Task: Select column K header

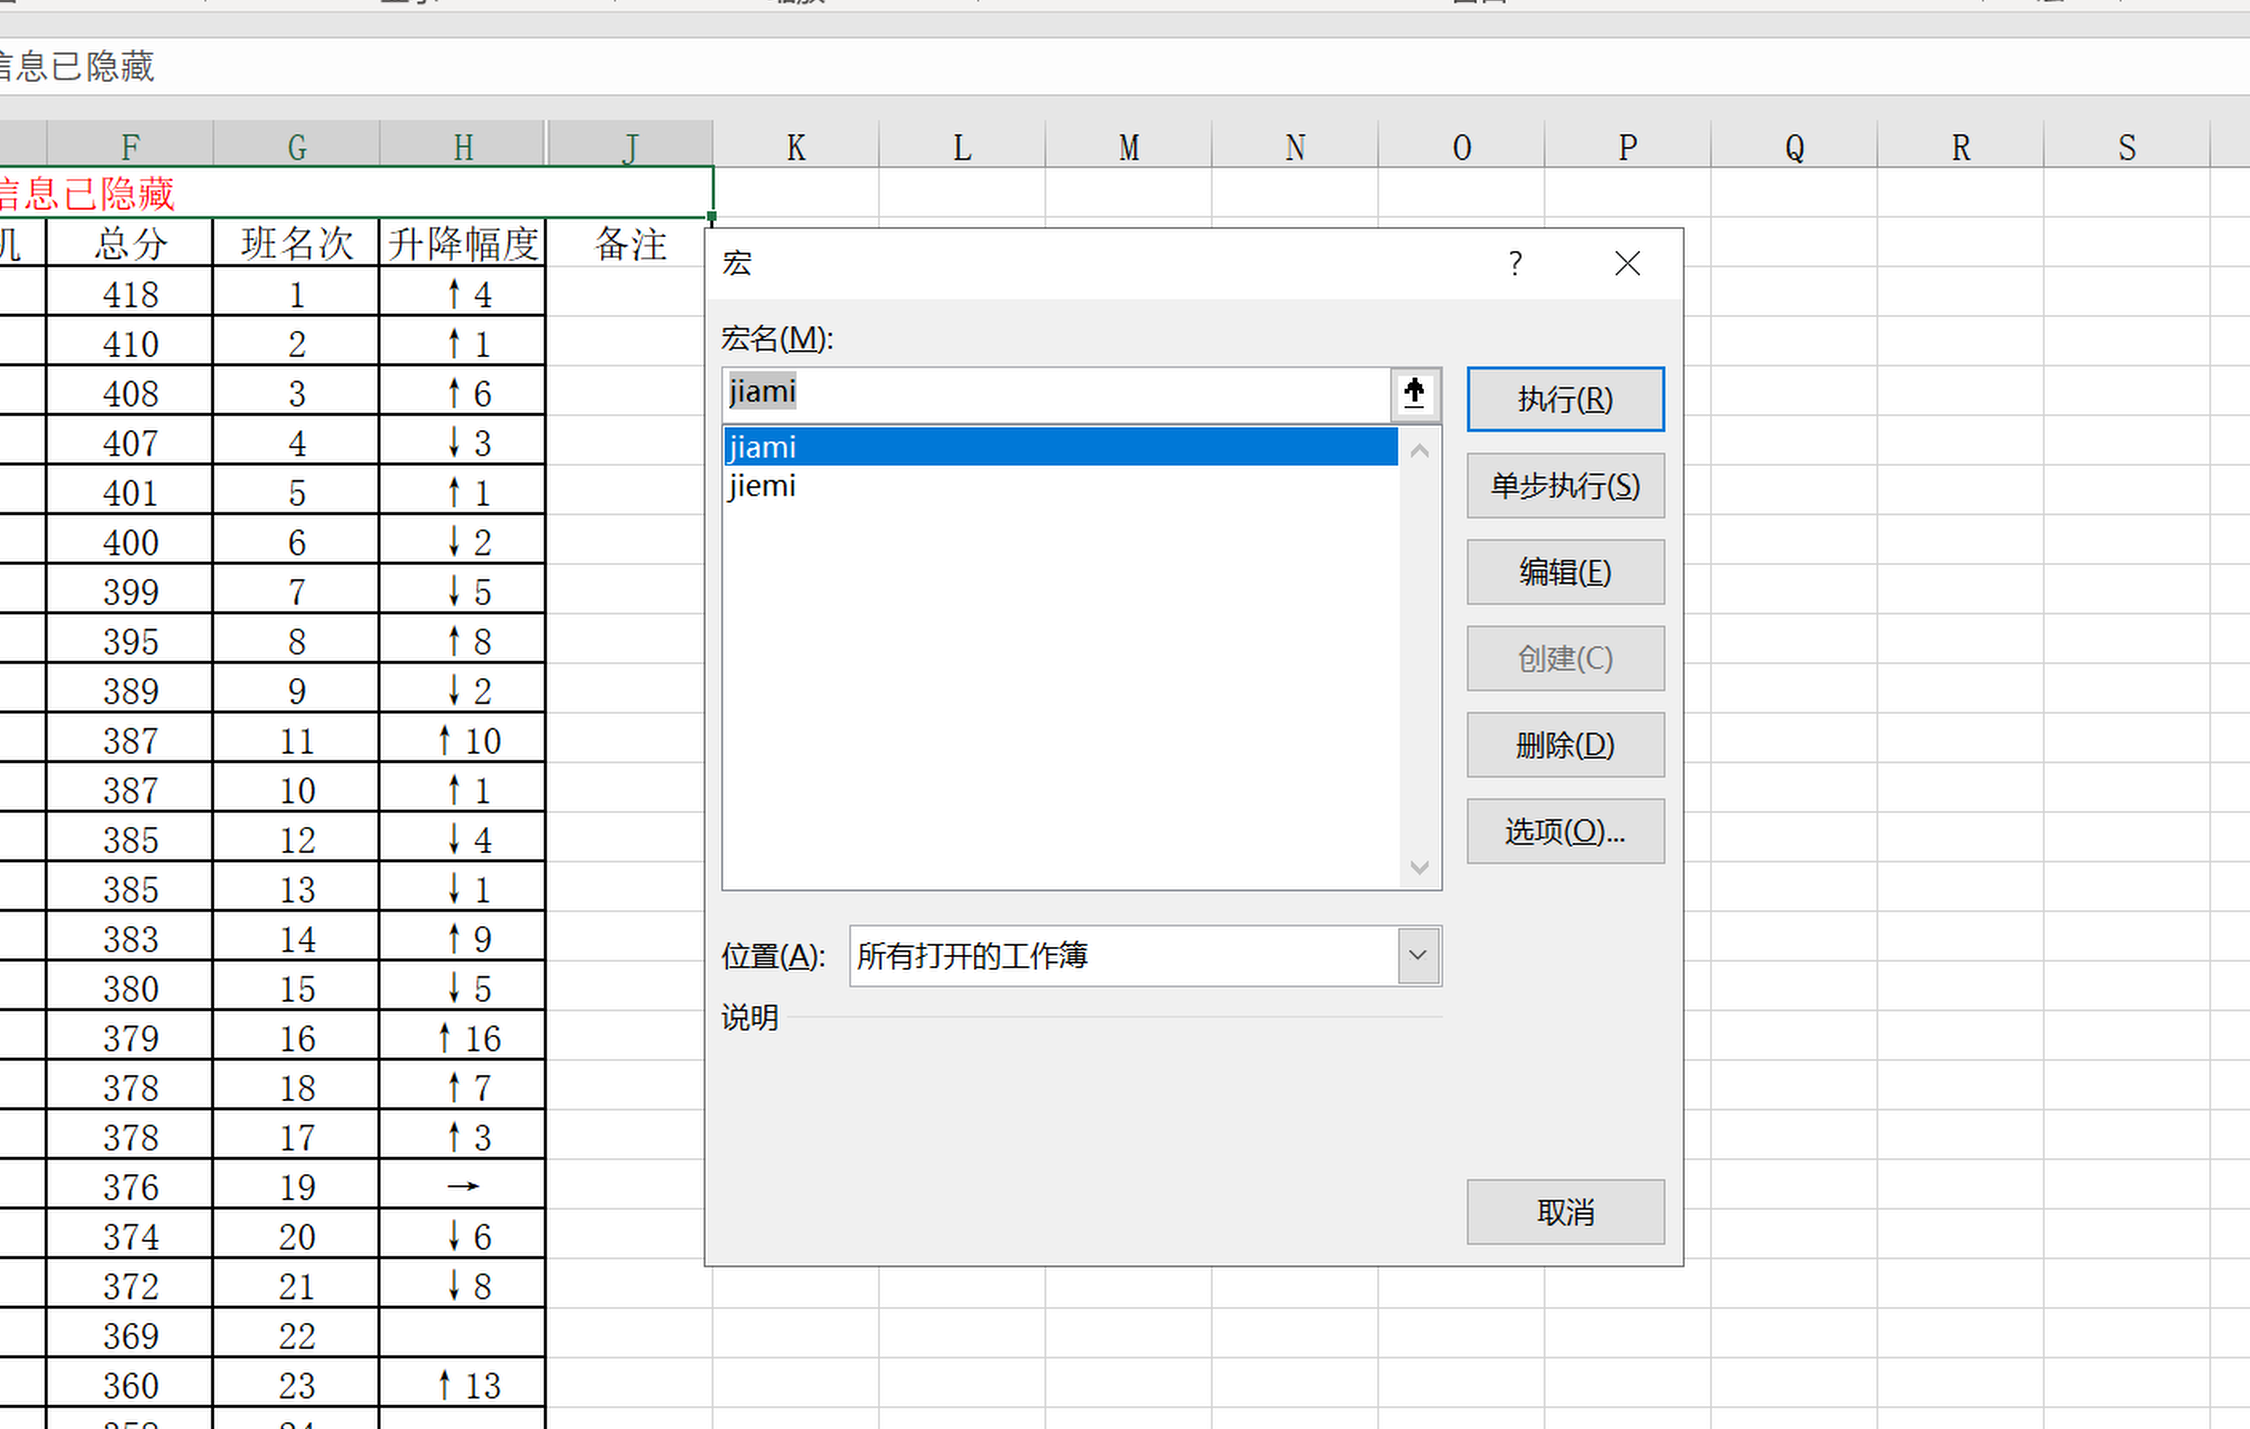Action: point(796,148)
